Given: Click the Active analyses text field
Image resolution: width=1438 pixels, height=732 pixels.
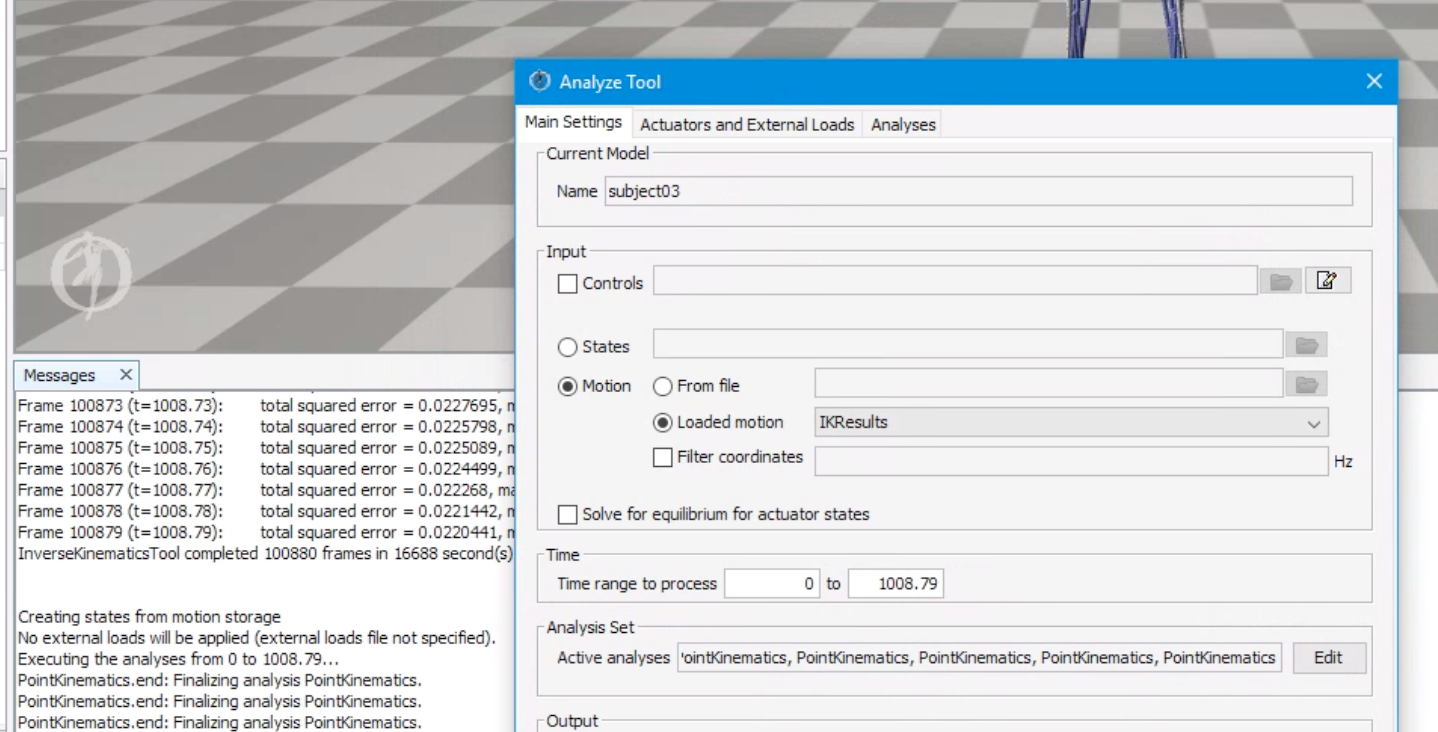Looking at the screenshot, I should [980, 658].
